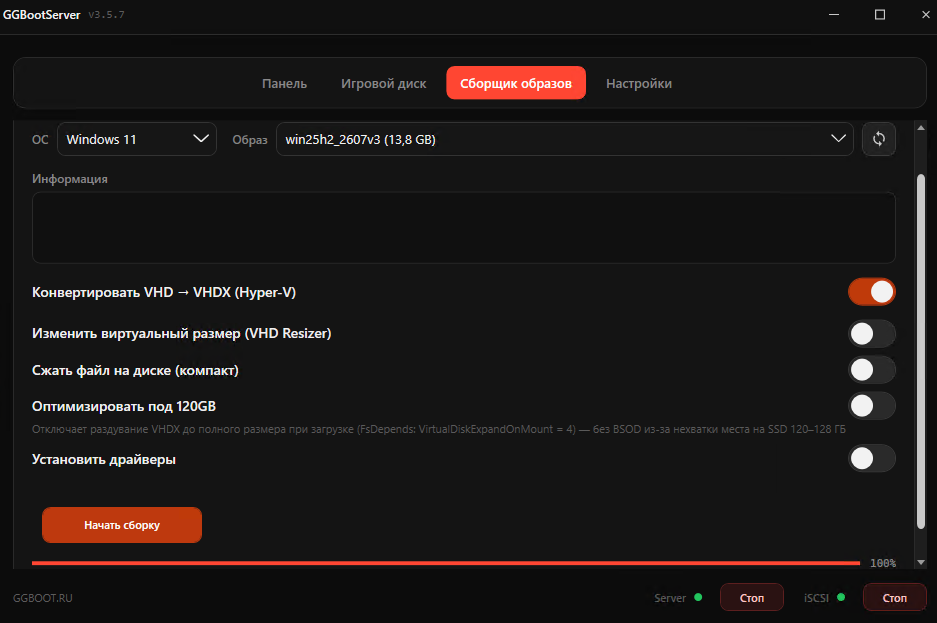The height and width of the screenshot is (623, 937).
Task: Click the vertical scrollbar thumb
Action: tap(921, 351)
